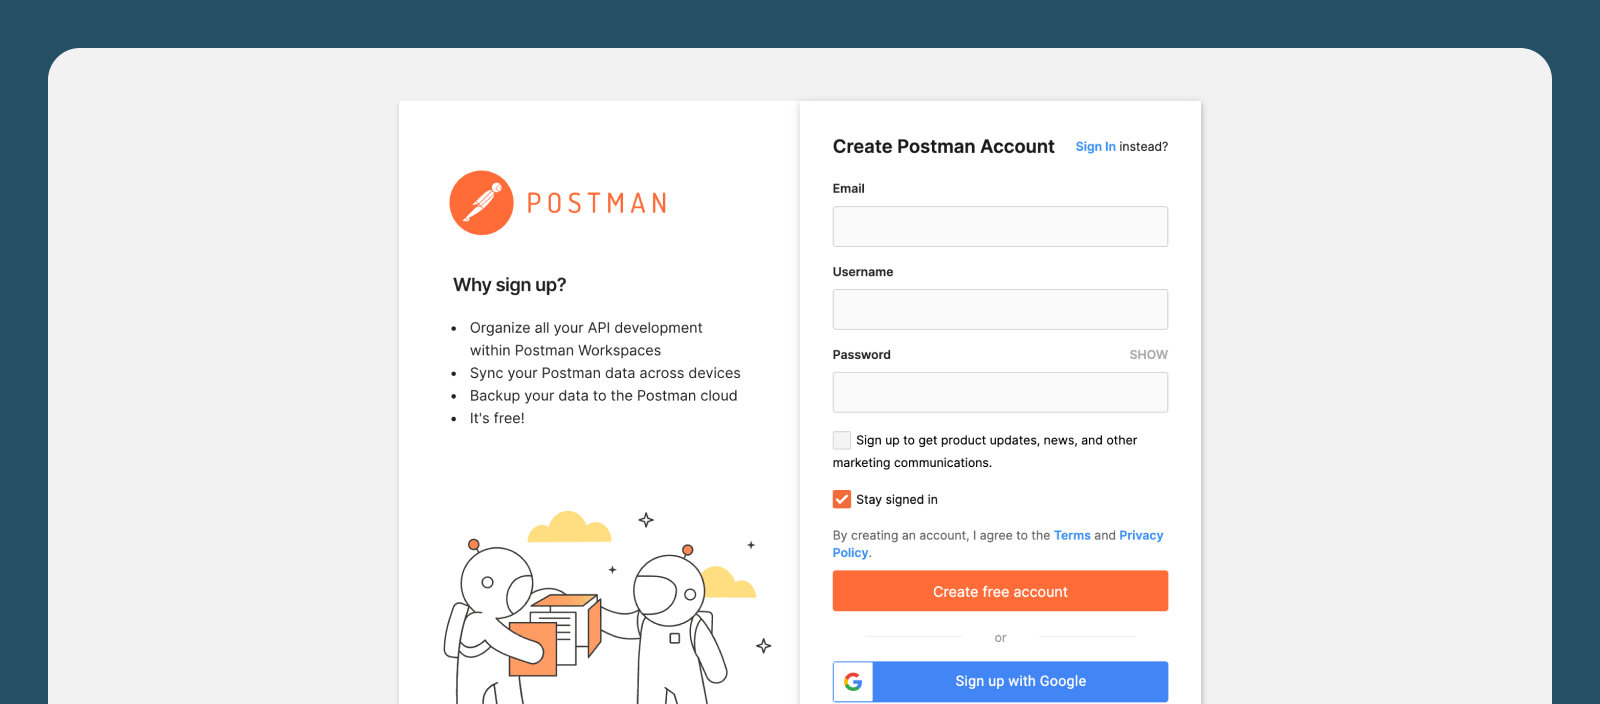Click the orange Postman logo circle

[x=481, y=203]
